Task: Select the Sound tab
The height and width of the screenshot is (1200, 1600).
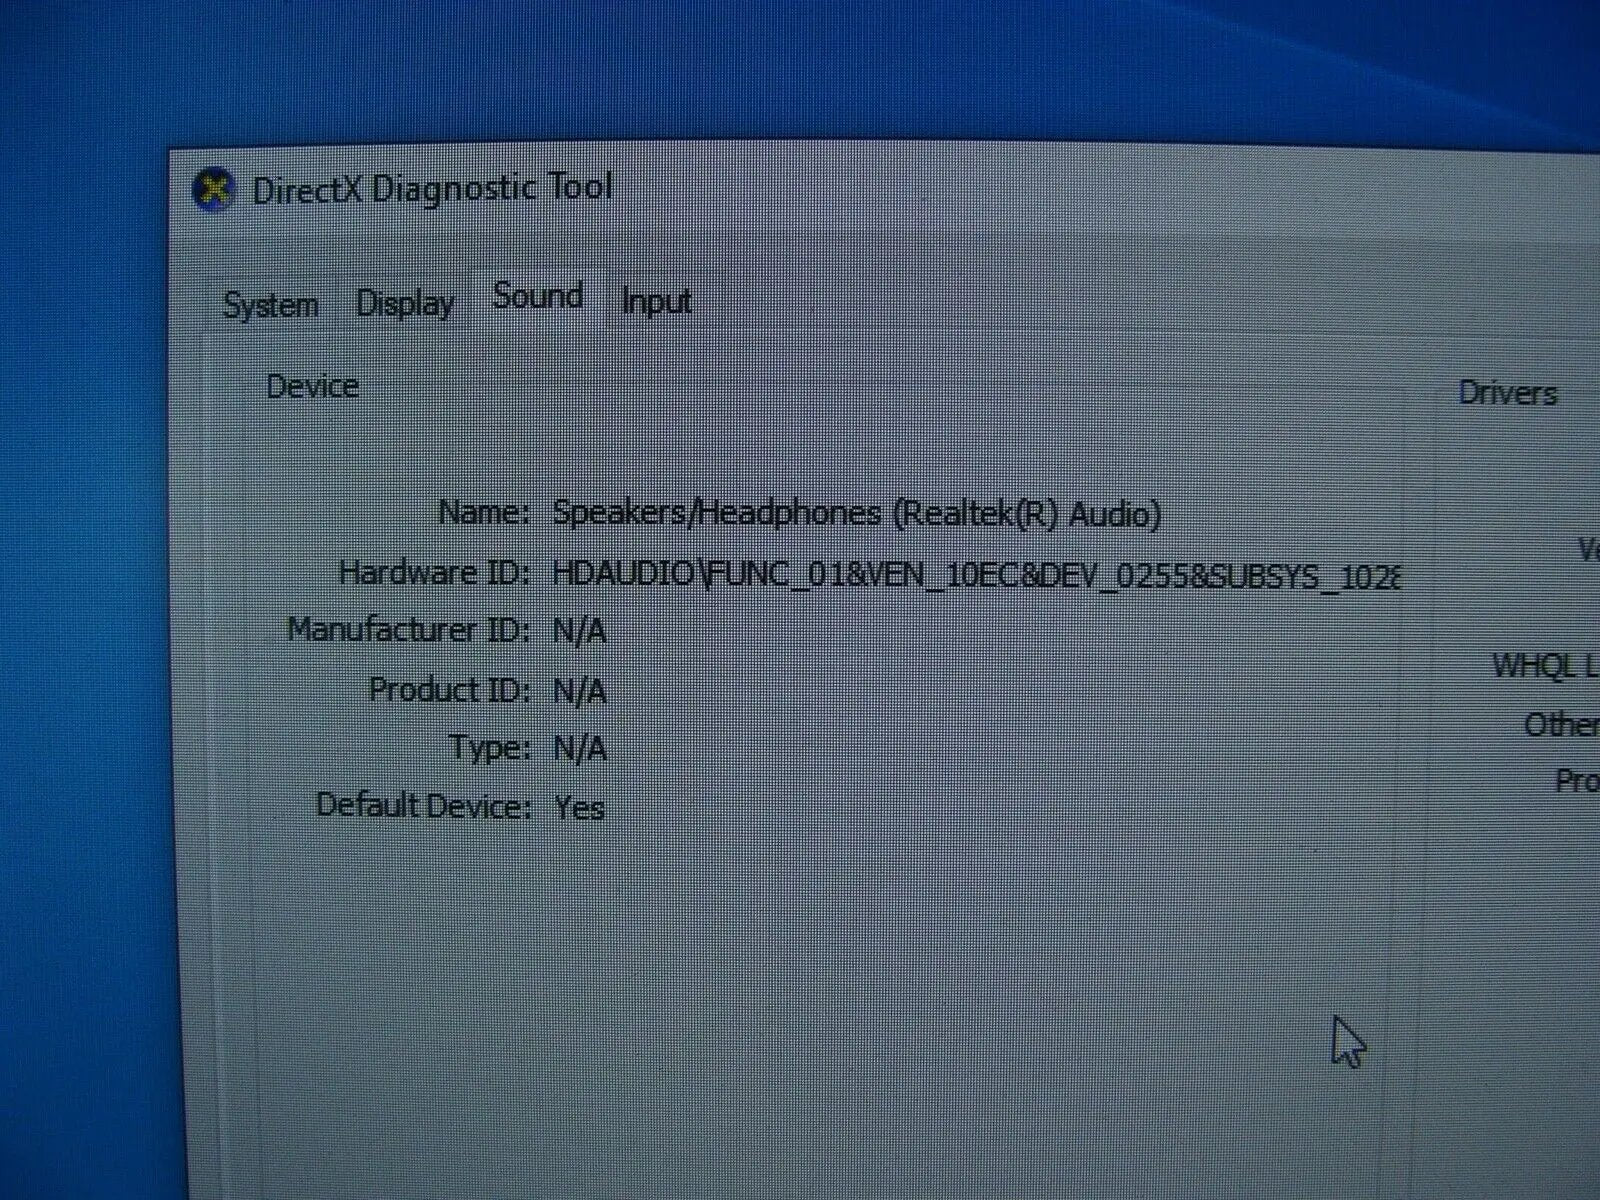Action: pos(538,296)
